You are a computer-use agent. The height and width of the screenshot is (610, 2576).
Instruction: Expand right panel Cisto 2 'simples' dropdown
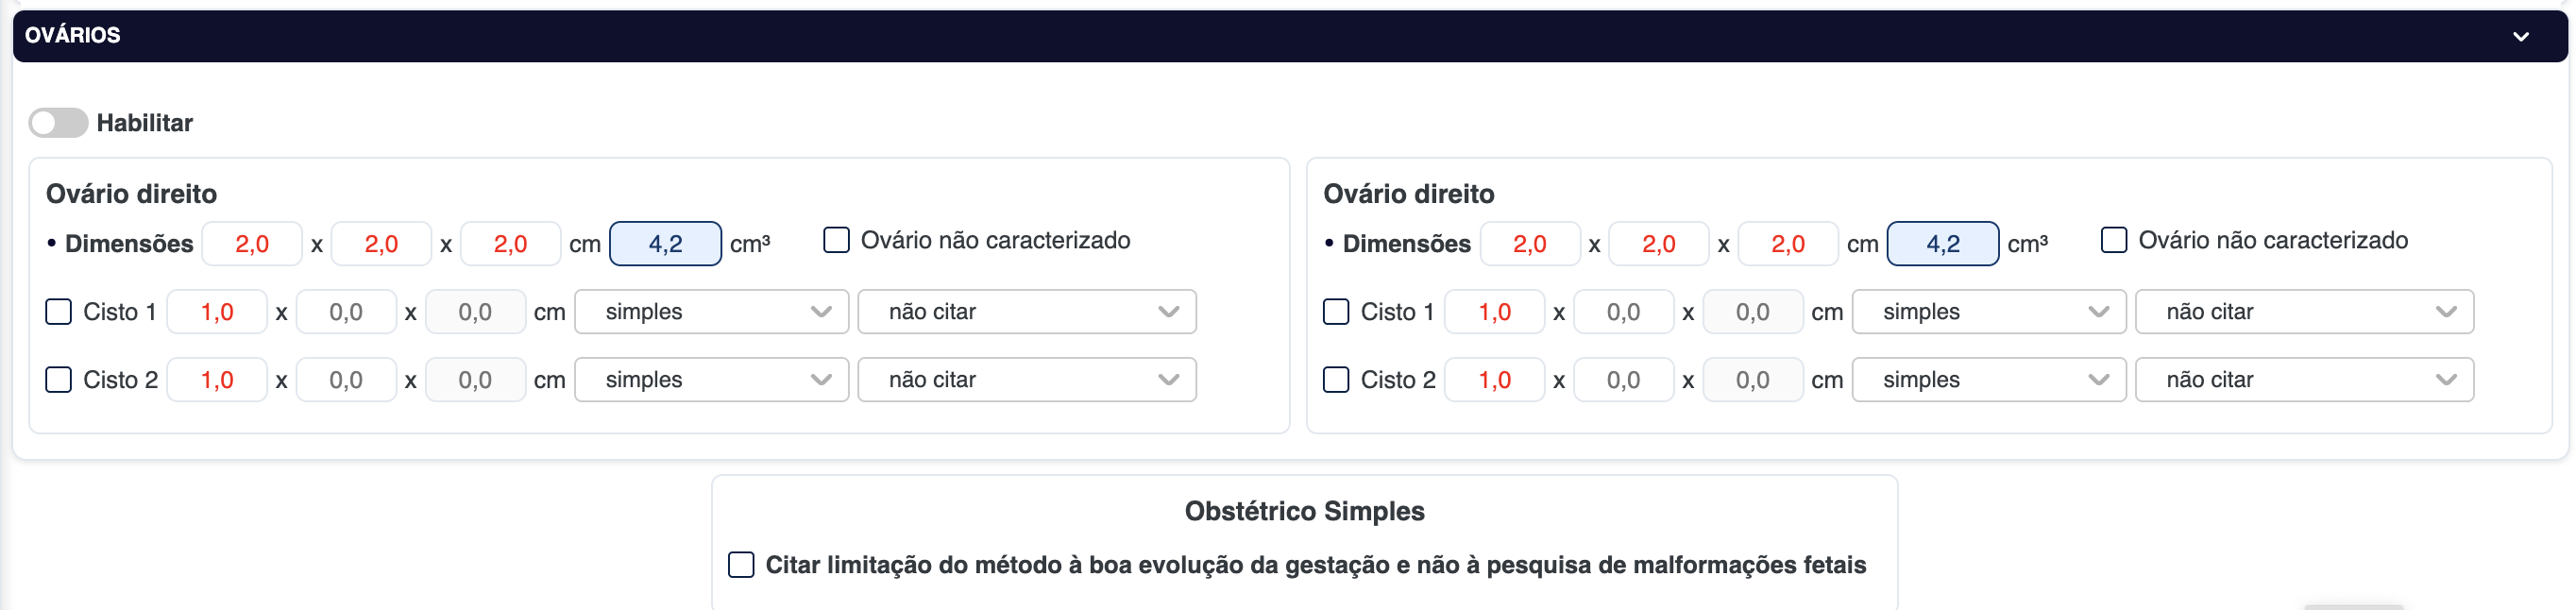pos(1988,380)
